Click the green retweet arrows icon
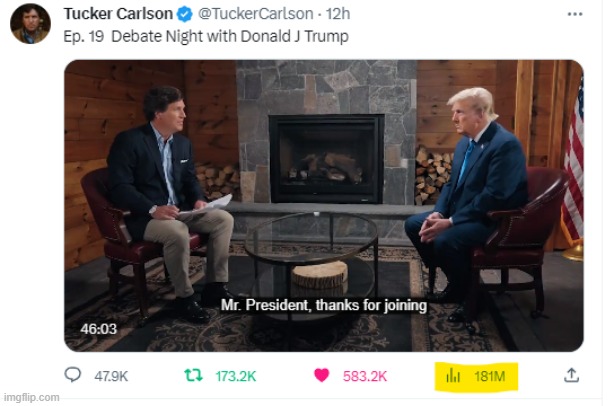This screenshot has height=406, width=614. [x=195, y=376]
